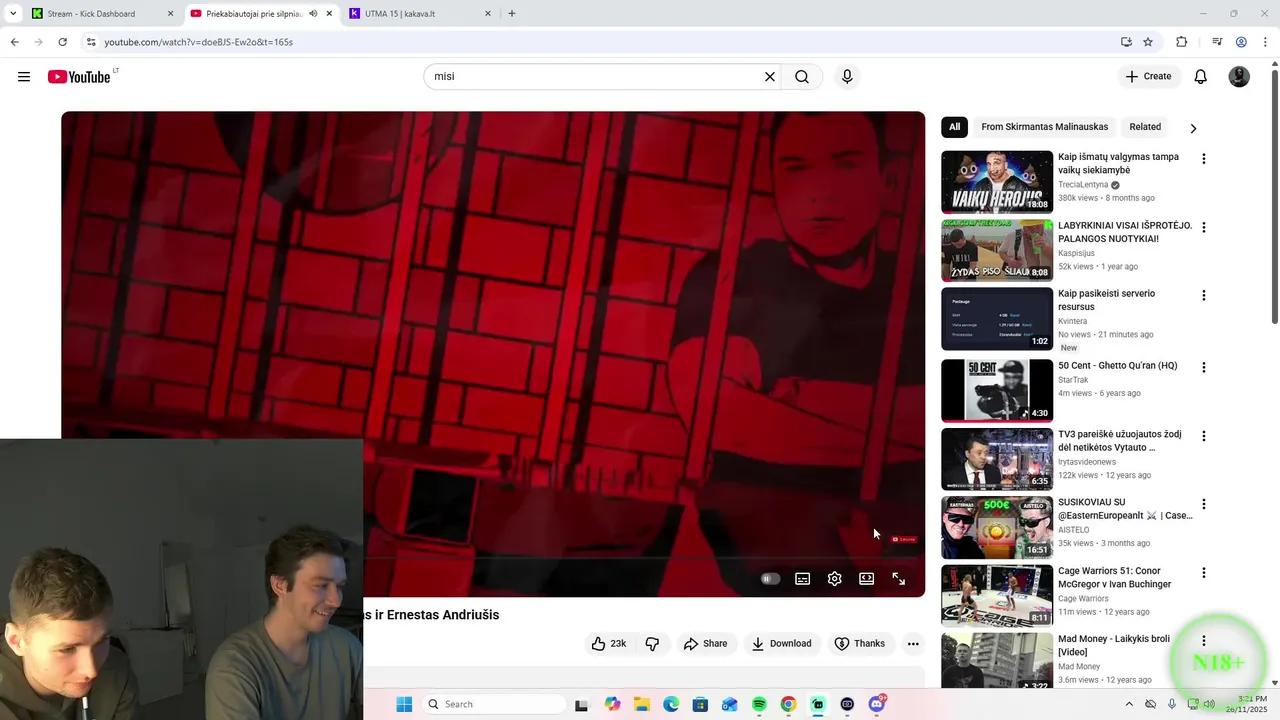
Task: Toggle autoplay switch in player
Action: (770, 579)
